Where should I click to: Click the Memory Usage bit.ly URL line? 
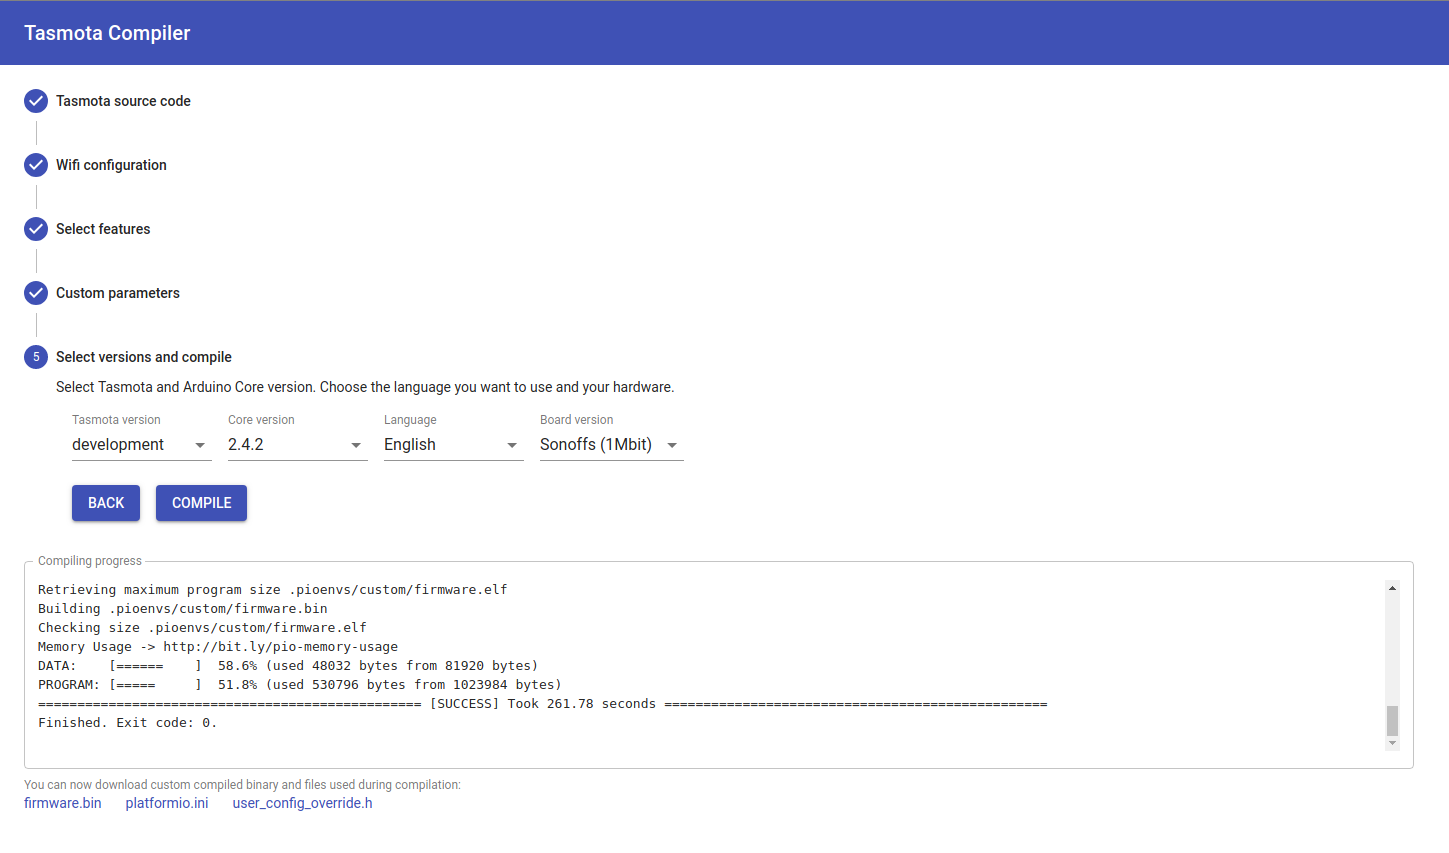coord(218,647)
